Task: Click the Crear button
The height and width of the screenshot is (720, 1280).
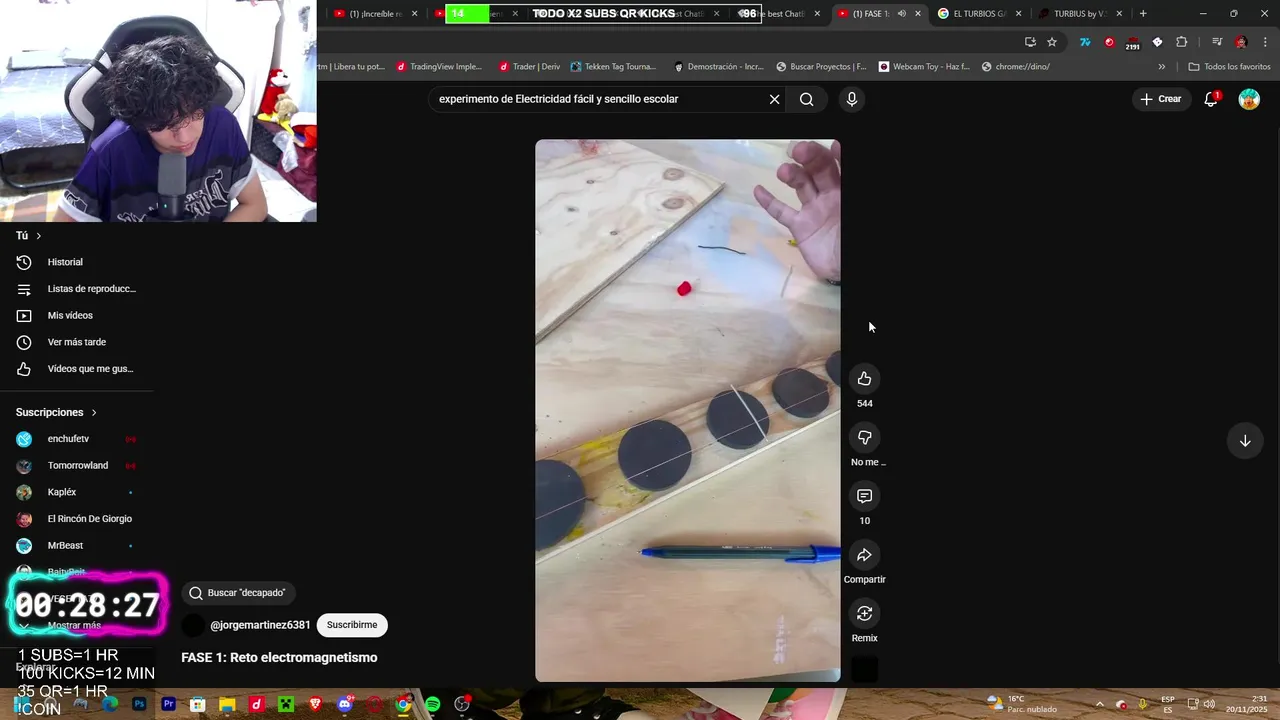Action: click(x=1161, y=99)
